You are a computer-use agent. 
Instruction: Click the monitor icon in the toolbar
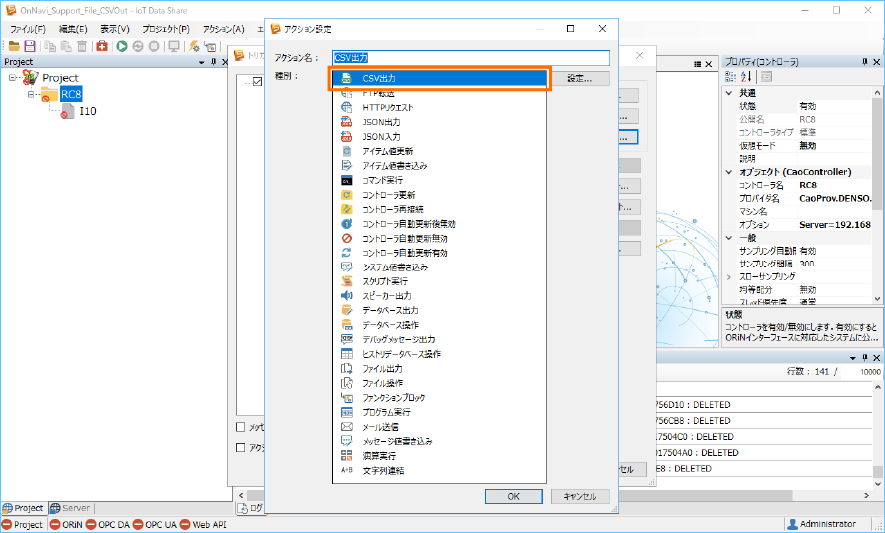pos(174,46)
